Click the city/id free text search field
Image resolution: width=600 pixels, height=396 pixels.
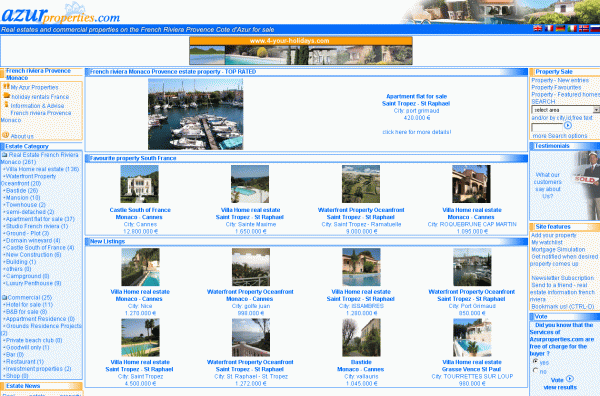coord(547,127)
